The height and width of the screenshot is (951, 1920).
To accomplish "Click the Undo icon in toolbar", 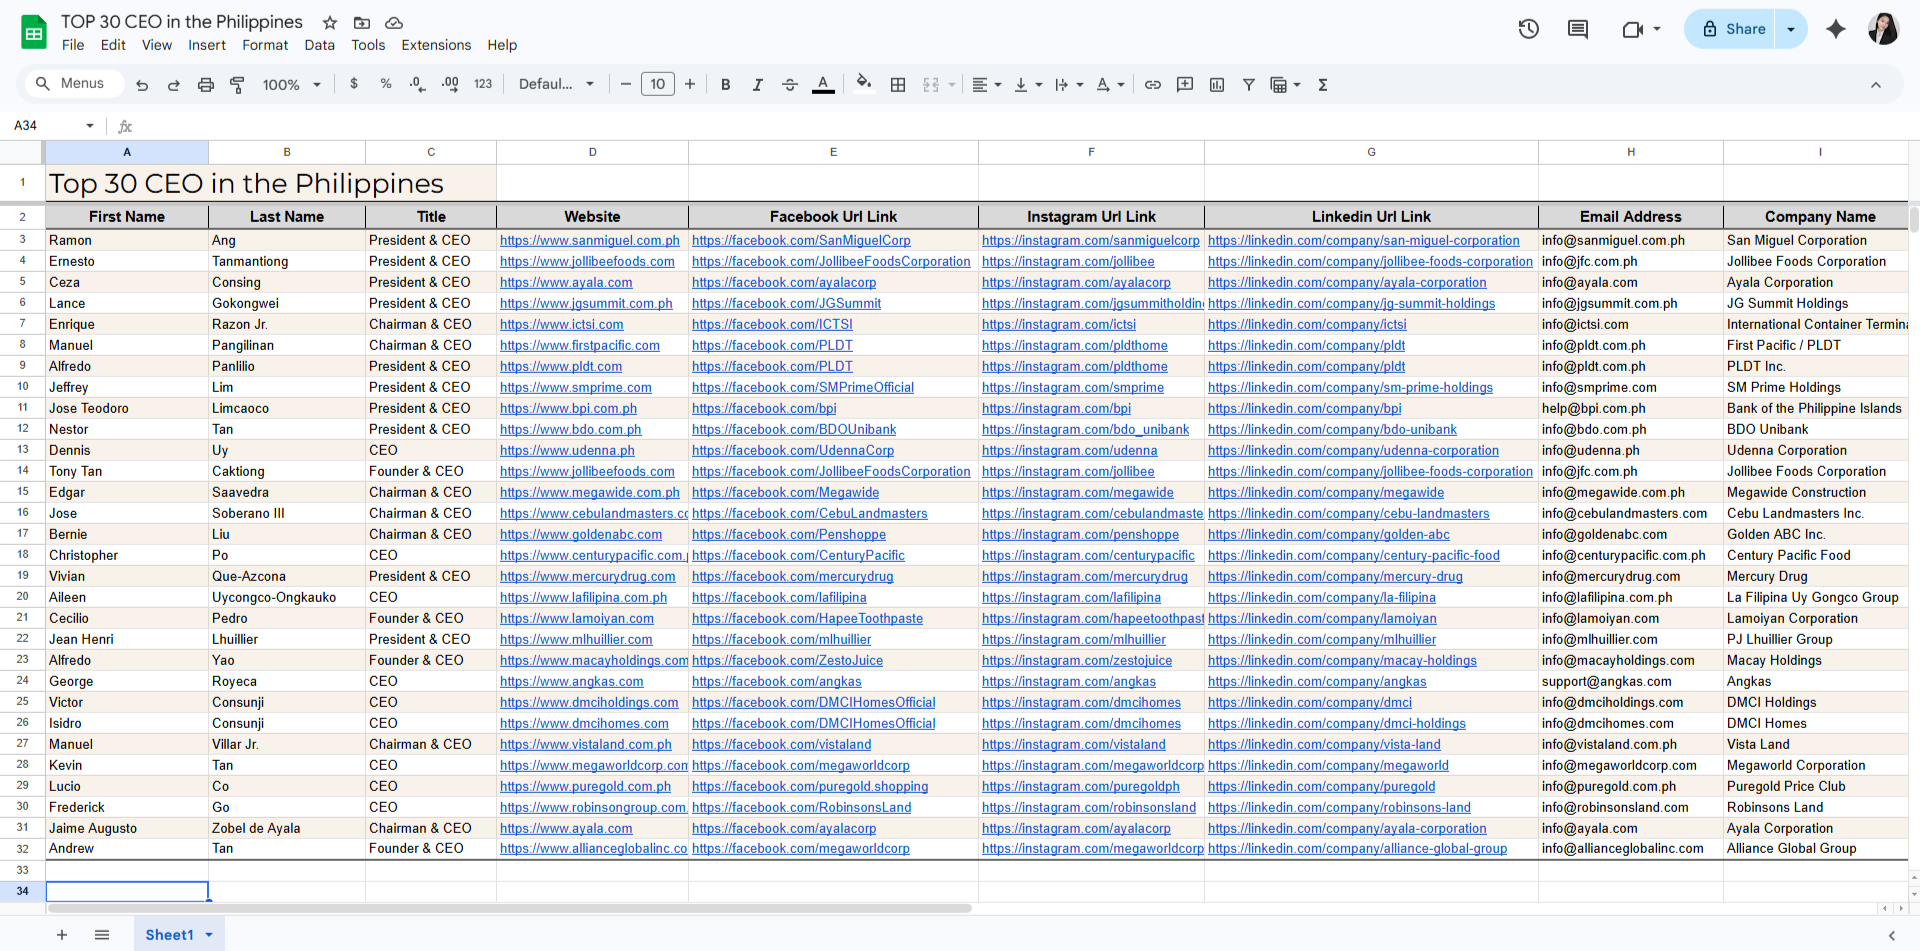I will click(x=142, y=85).
